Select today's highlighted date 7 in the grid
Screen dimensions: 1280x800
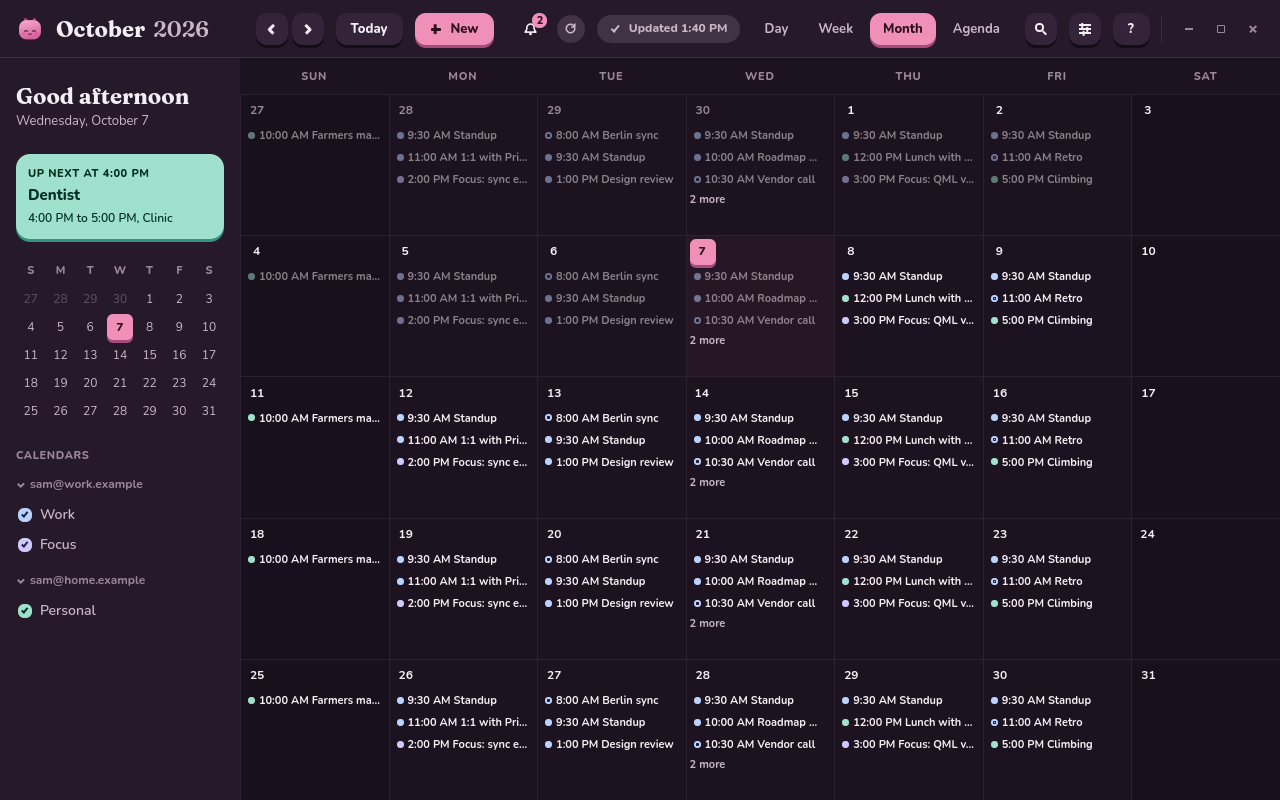tap(702, 252)
